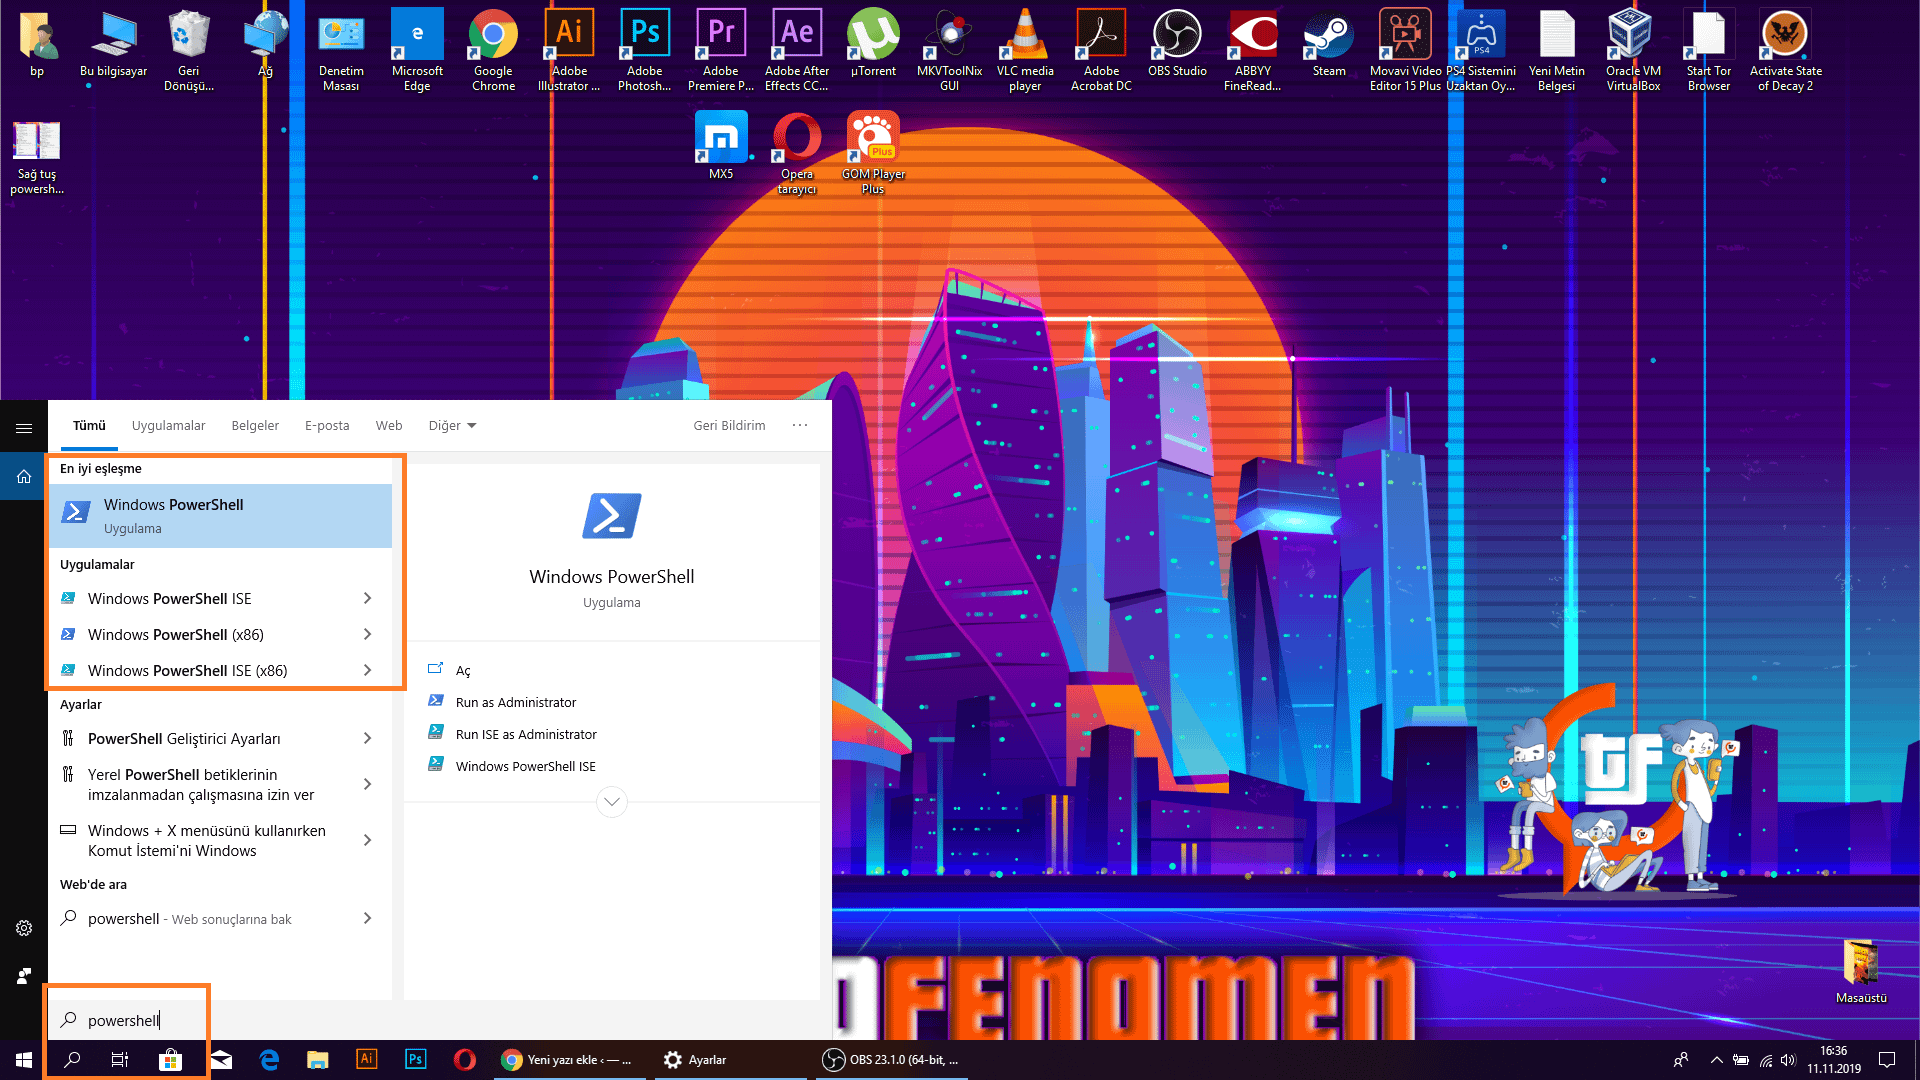This screenshot has width=1920, height=1080.
Task: Expand PowerShell Geliştirici Ayarları arrow
Action: click(x=367, y=738)
